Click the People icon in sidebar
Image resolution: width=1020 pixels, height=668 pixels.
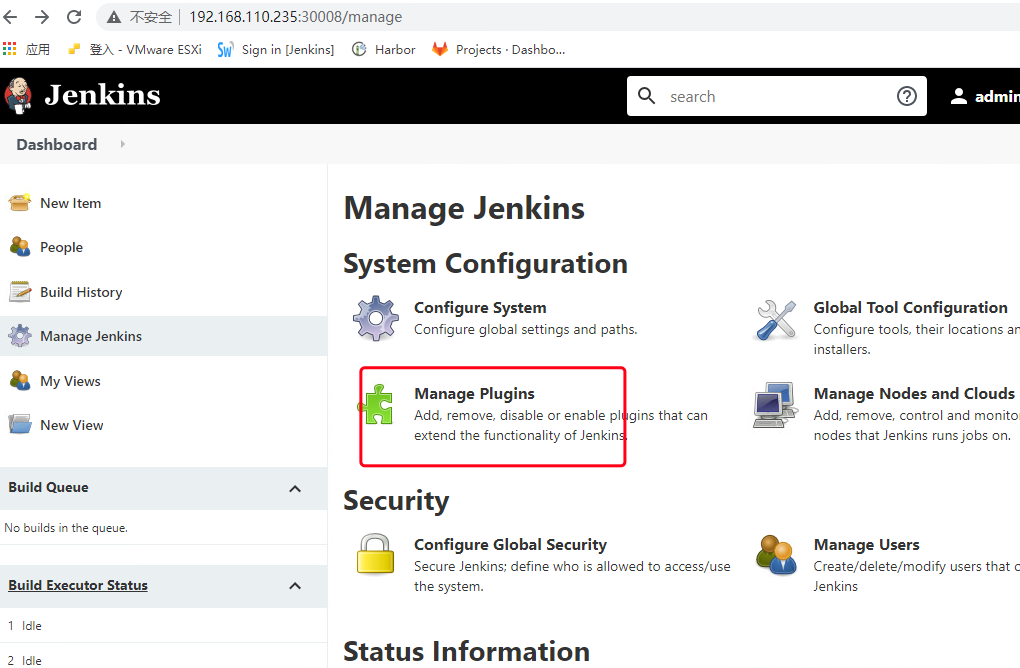click(x=20, y=247)
